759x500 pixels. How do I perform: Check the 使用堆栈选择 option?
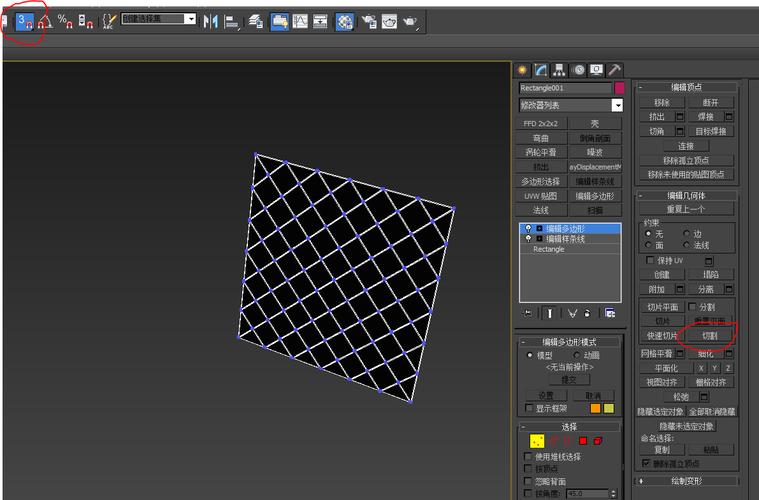coord(529,457)
